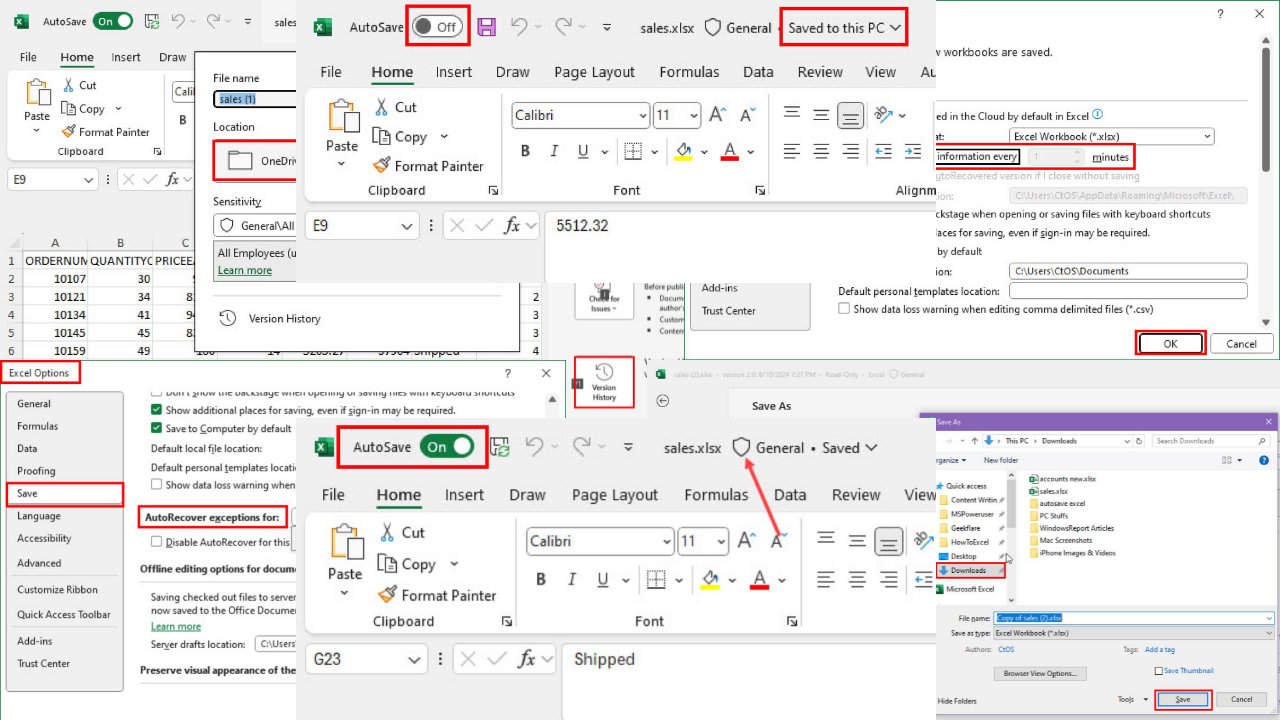Open the G23 Name Box dropdown

416,659
